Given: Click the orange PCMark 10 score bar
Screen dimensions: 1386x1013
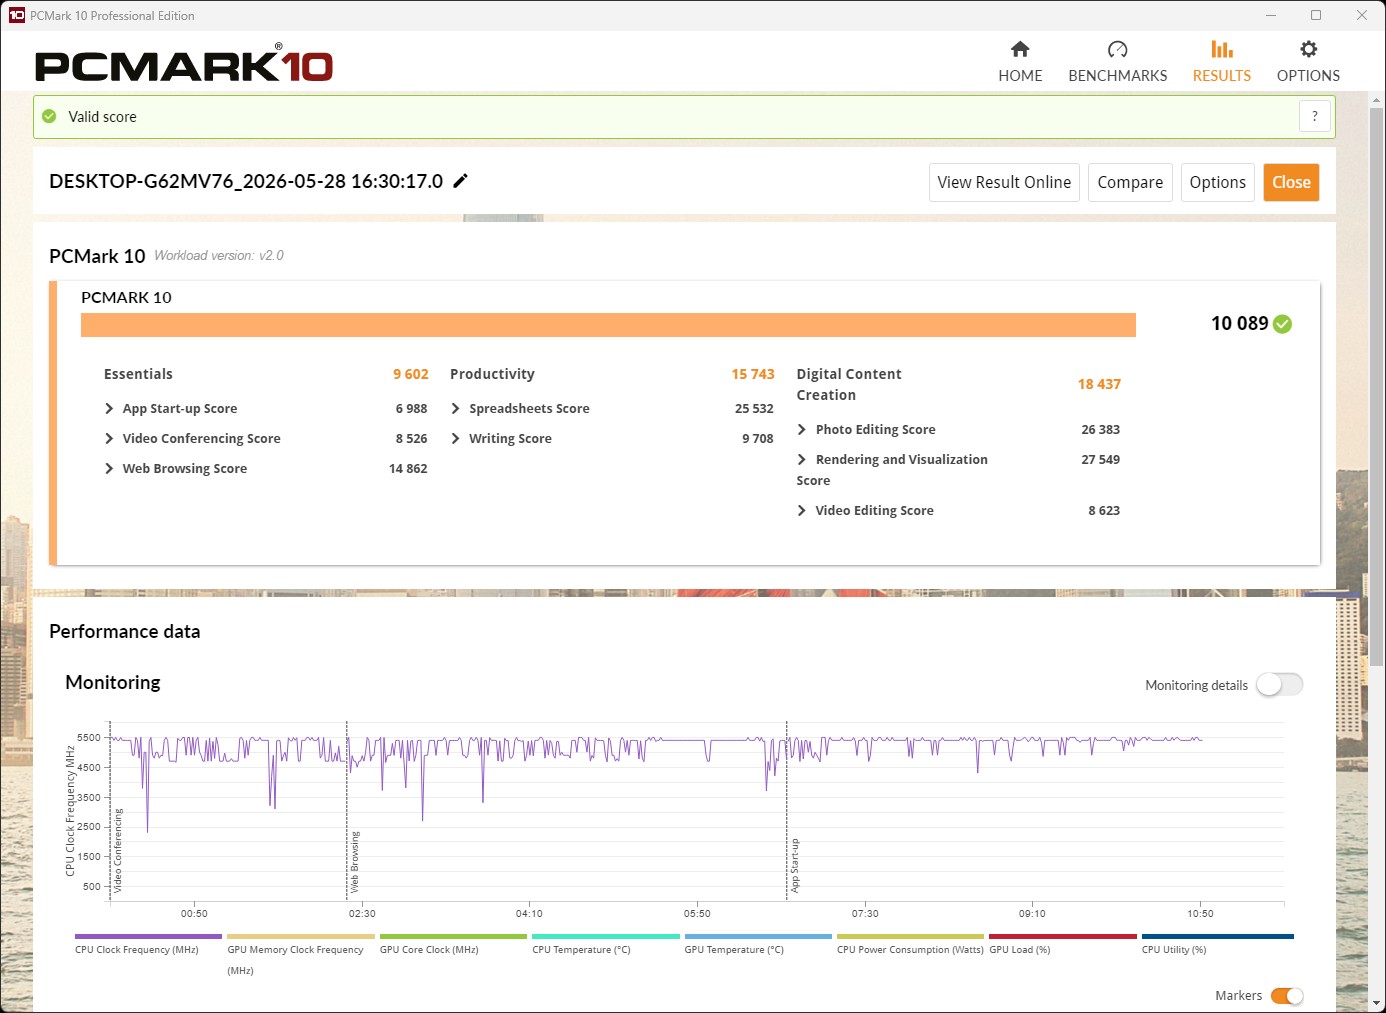Looking at the screenshot, I should click(x=608, y=325).
